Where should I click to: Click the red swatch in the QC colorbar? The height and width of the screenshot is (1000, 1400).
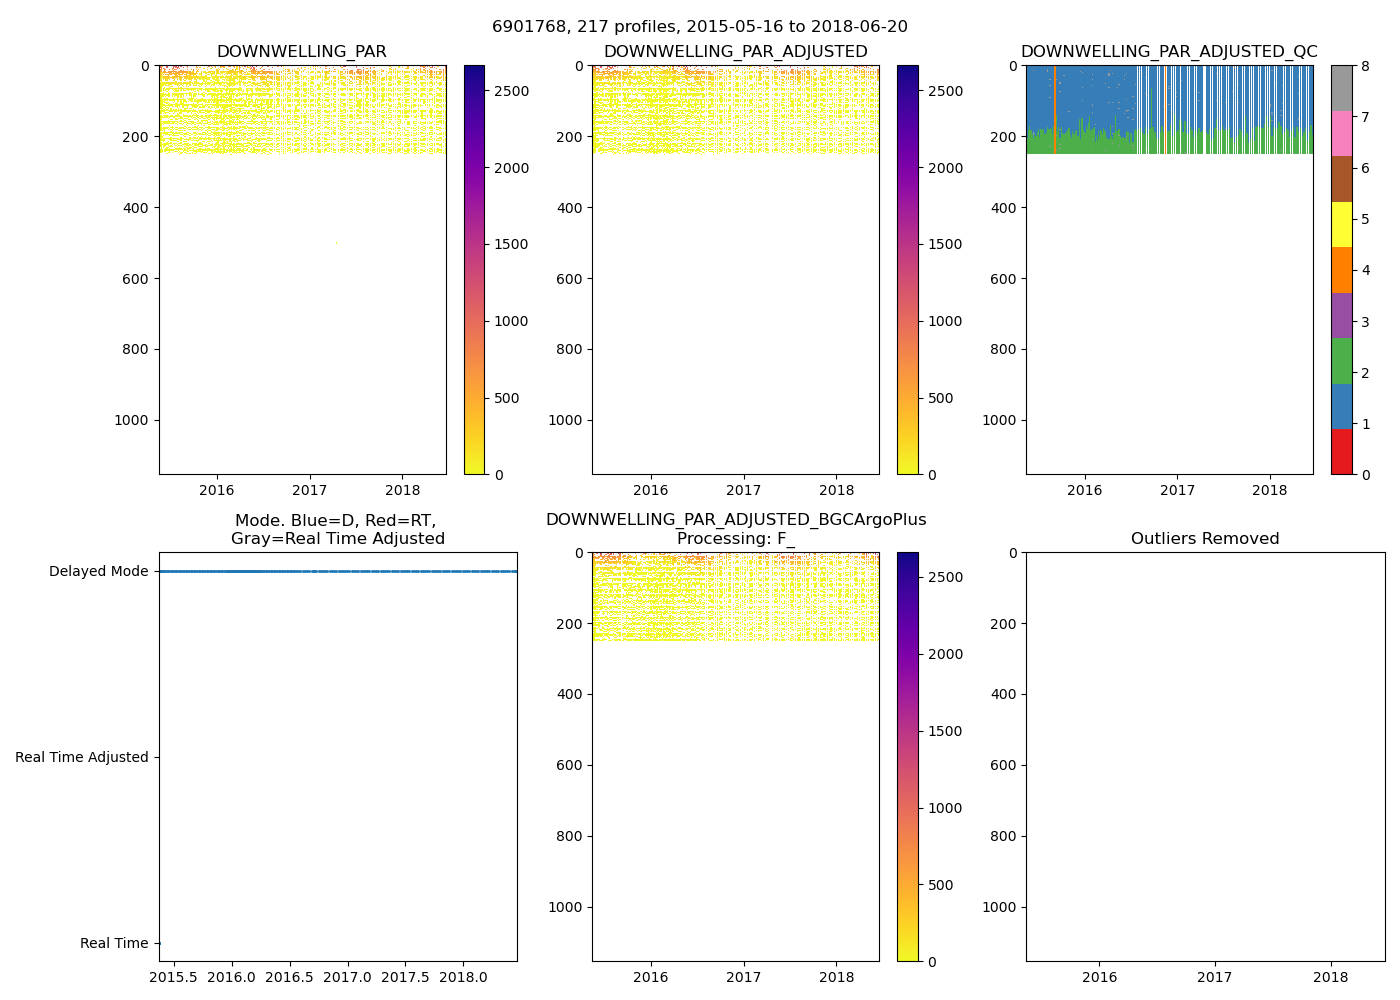(x=1341, y=452)
